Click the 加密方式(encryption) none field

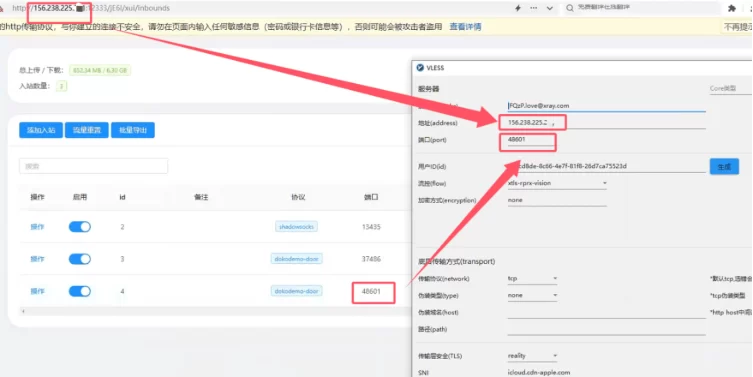557,200
